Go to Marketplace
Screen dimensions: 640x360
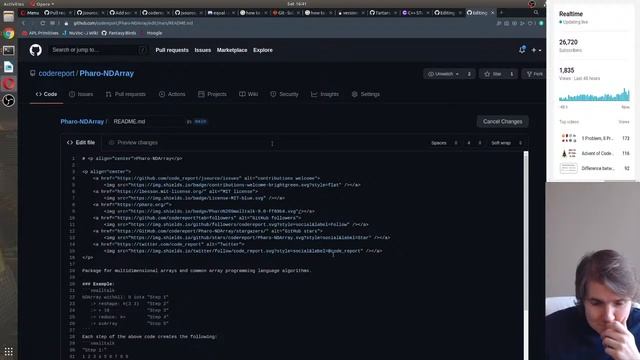coord(232,50)
